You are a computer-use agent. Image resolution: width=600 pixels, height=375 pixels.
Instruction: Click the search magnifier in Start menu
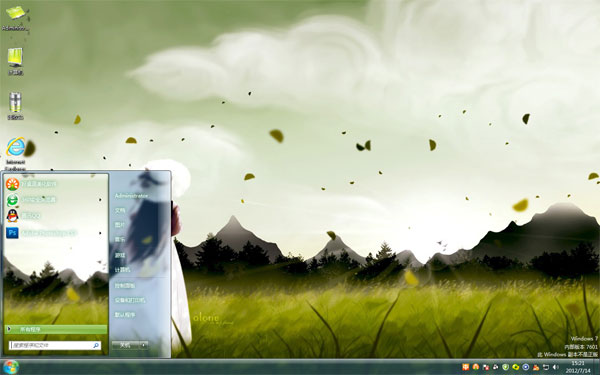coord(96,345)
